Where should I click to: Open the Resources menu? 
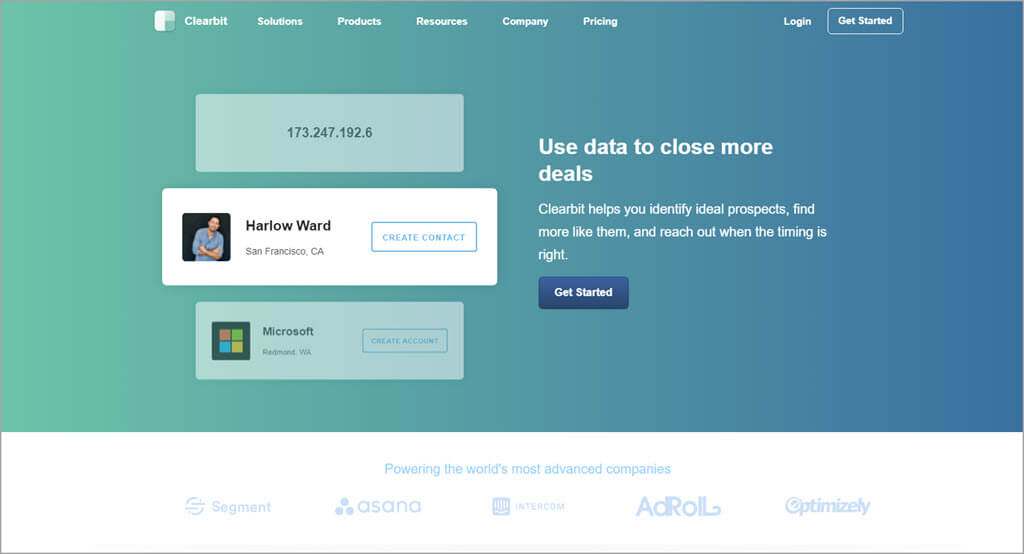pos(441,21)
